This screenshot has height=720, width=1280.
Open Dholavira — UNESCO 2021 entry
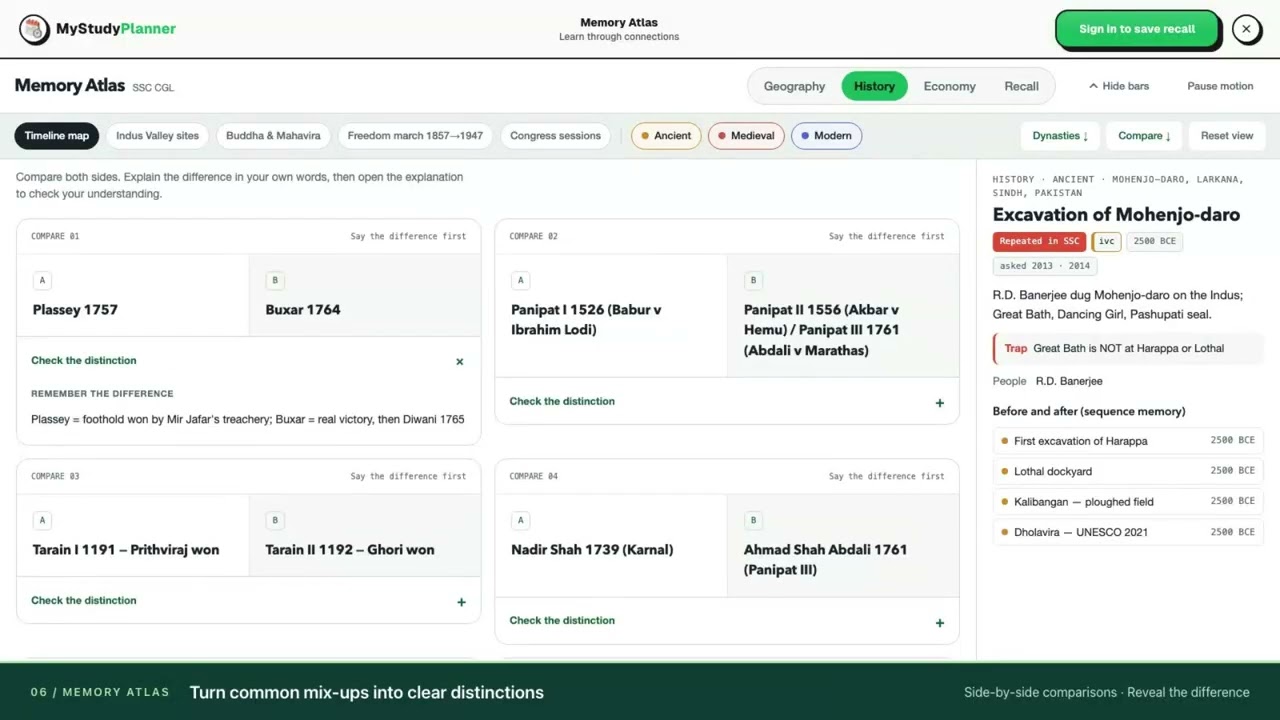[x=1128, y=532]
